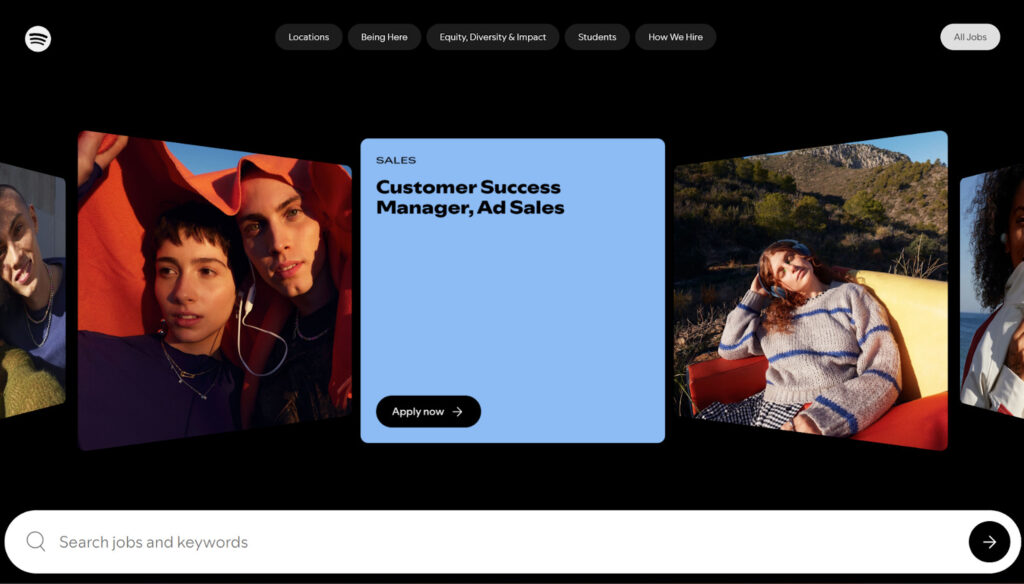This screenshot has height=584, width=1024.
Task: Select the photo of woman on yellow sofa
Action: tap(810, 291)
